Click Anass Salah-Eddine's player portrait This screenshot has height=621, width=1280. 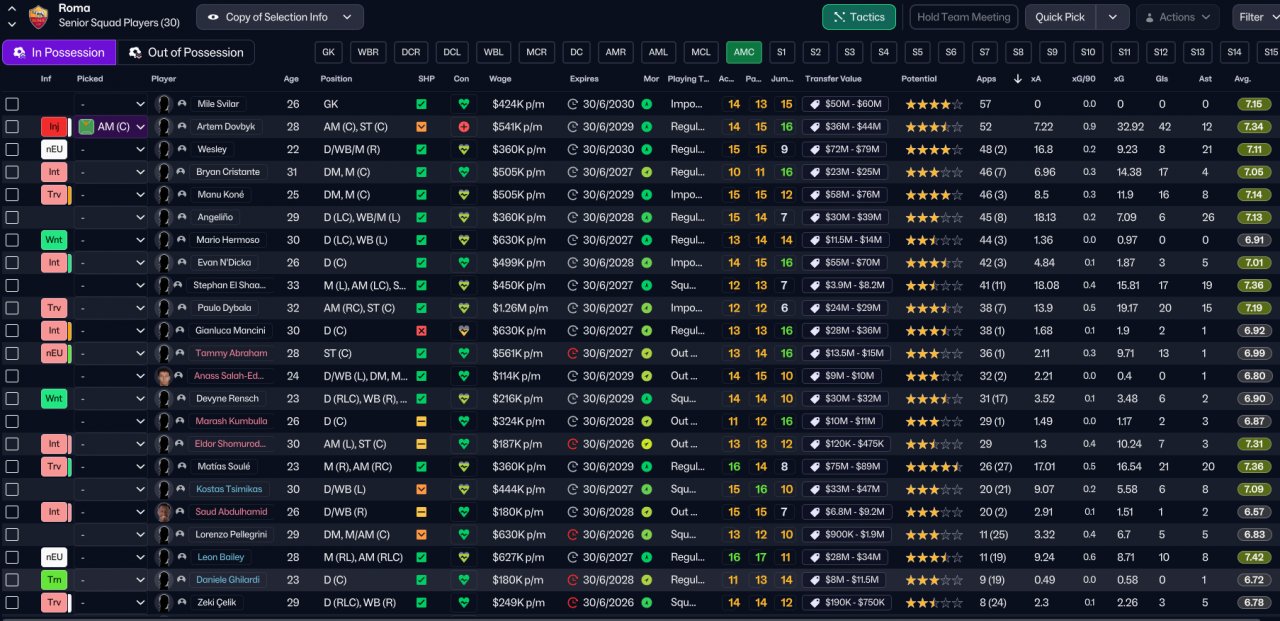[164, 376]
